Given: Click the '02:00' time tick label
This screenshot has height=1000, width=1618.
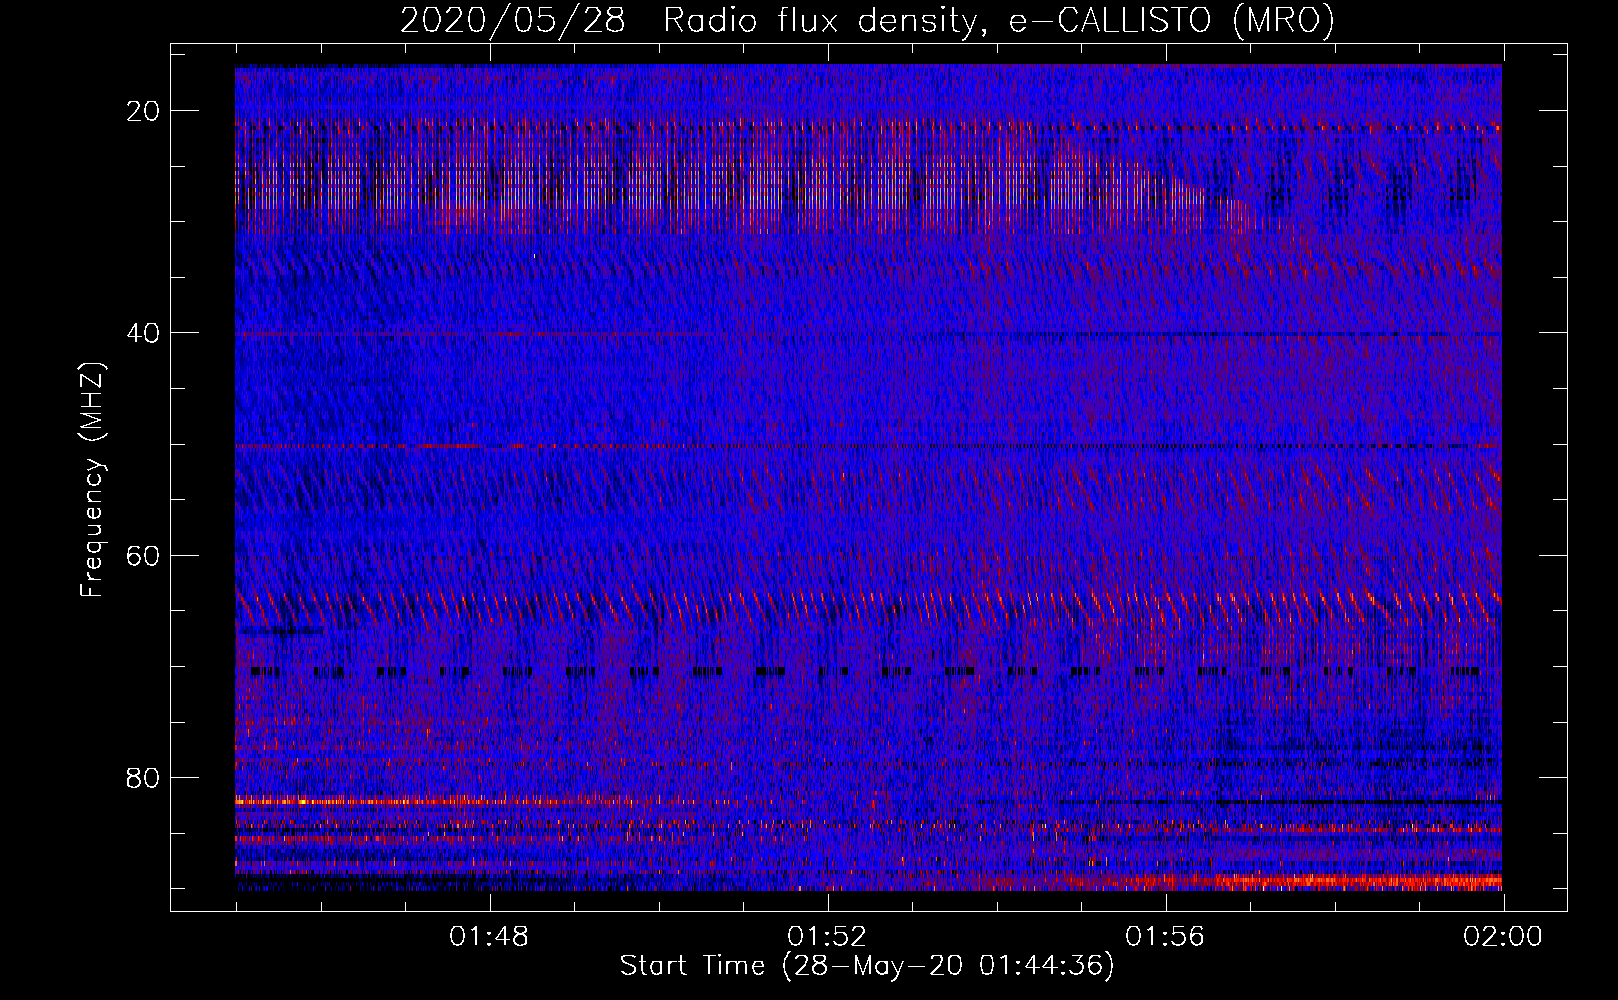Looking at the screenshot, I should [x=1503, y=937].
